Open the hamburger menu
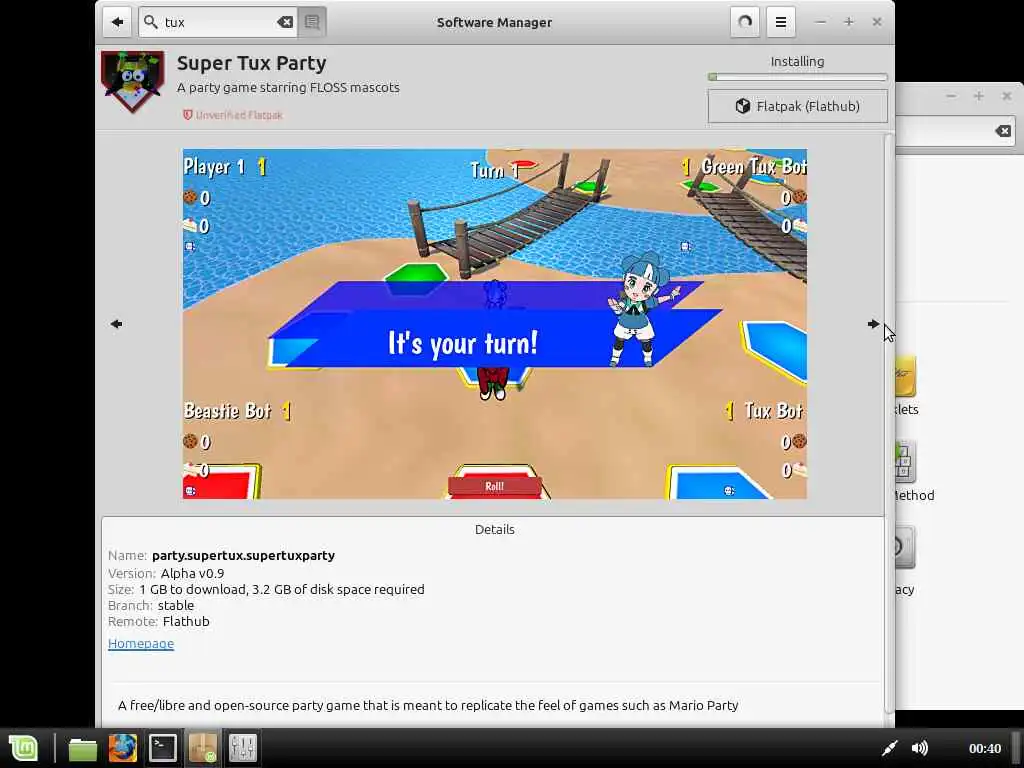The image size is (1024, 768). coord(780,22)
